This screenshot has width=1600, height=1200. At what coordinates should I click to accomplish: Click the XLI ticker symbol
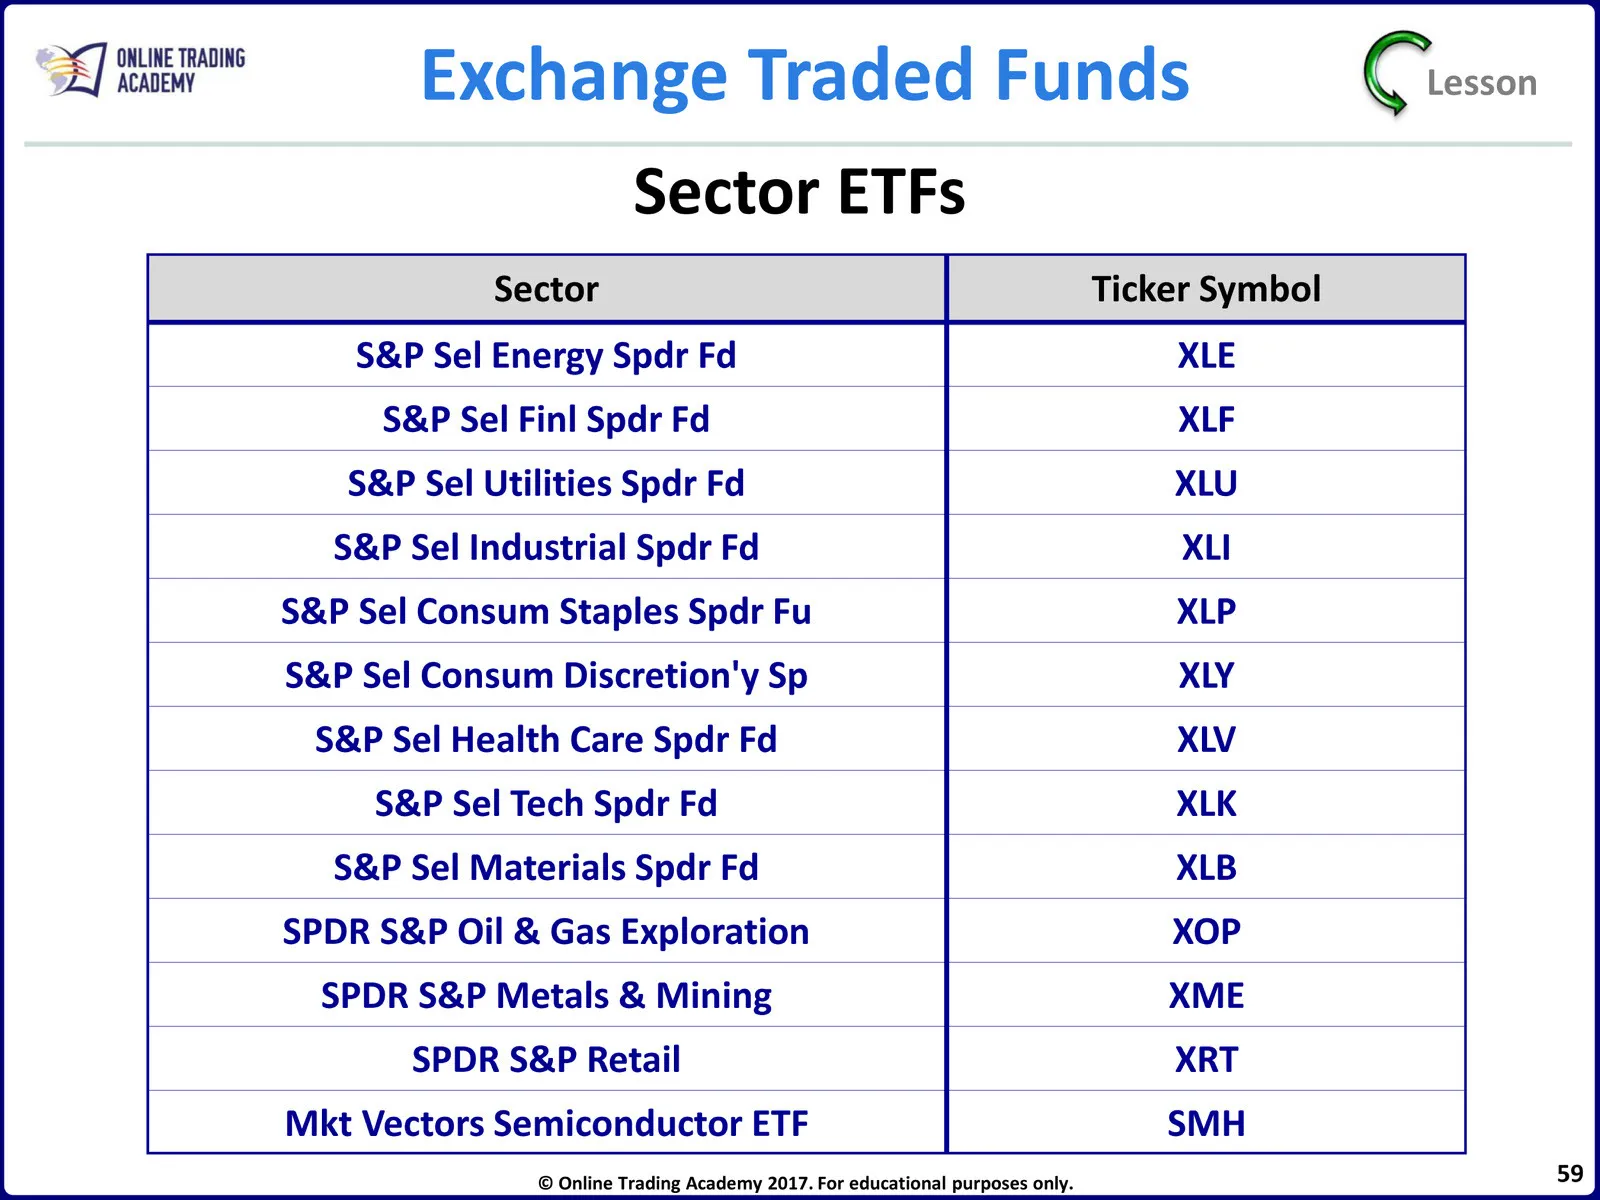coord(1206,548)
